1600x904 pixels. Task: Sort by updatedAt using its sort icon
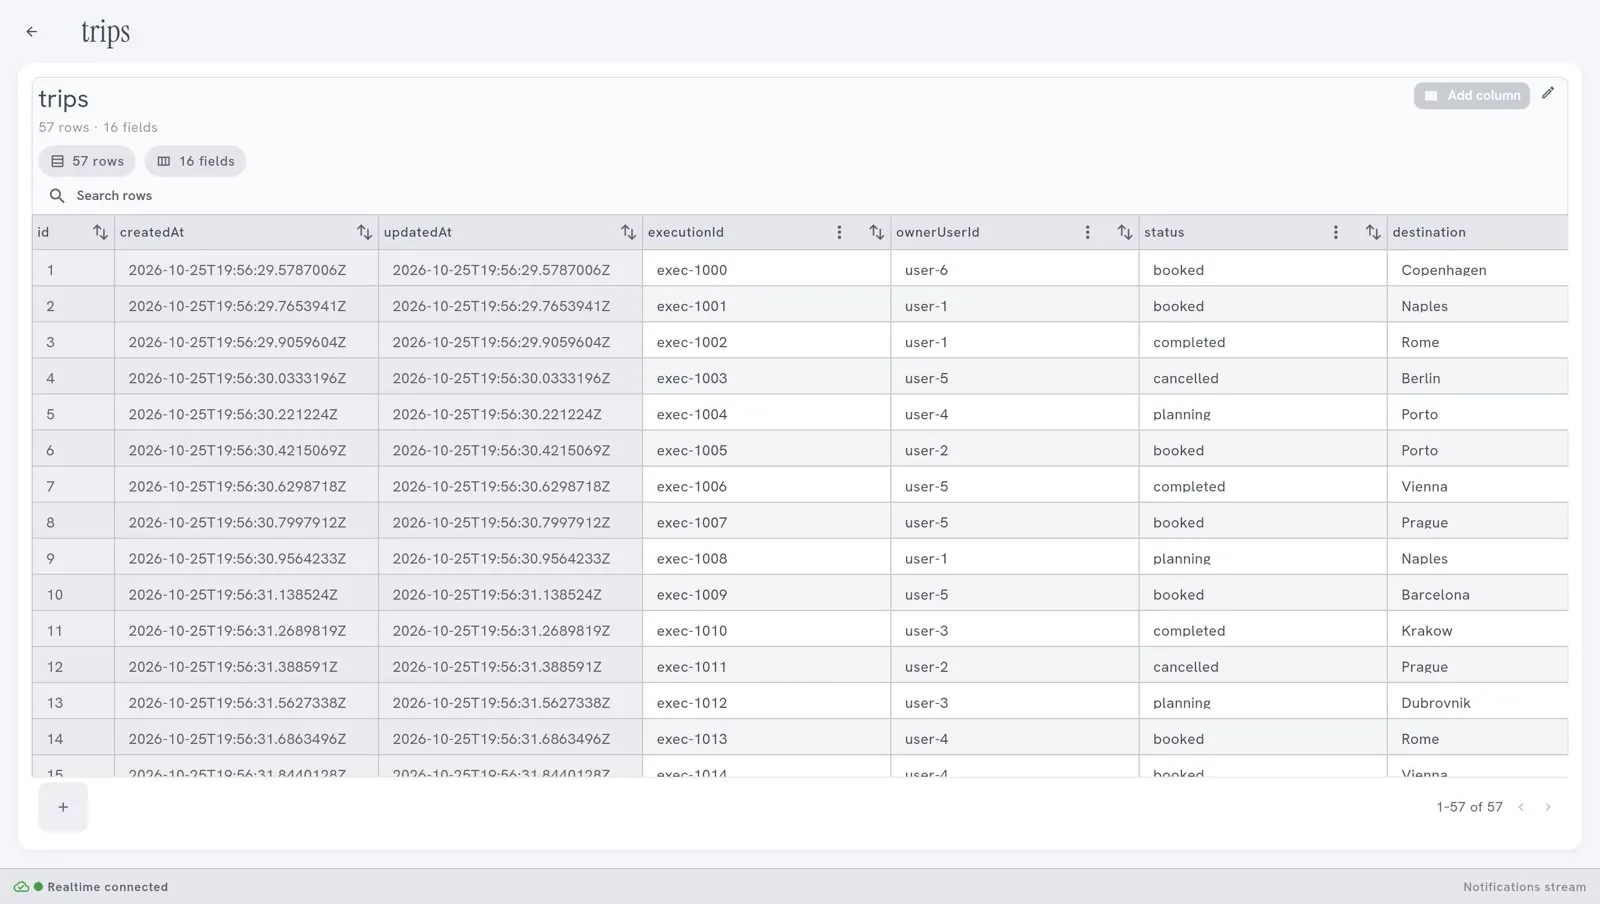628,232
